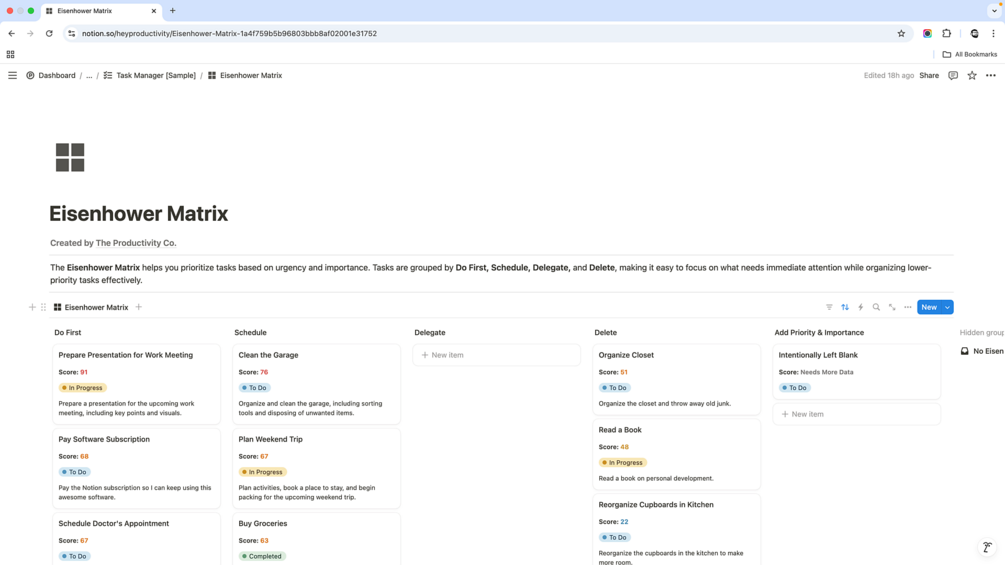1005x565 pixels.
Task: Add a new database view tab
Action: point(139,307)
